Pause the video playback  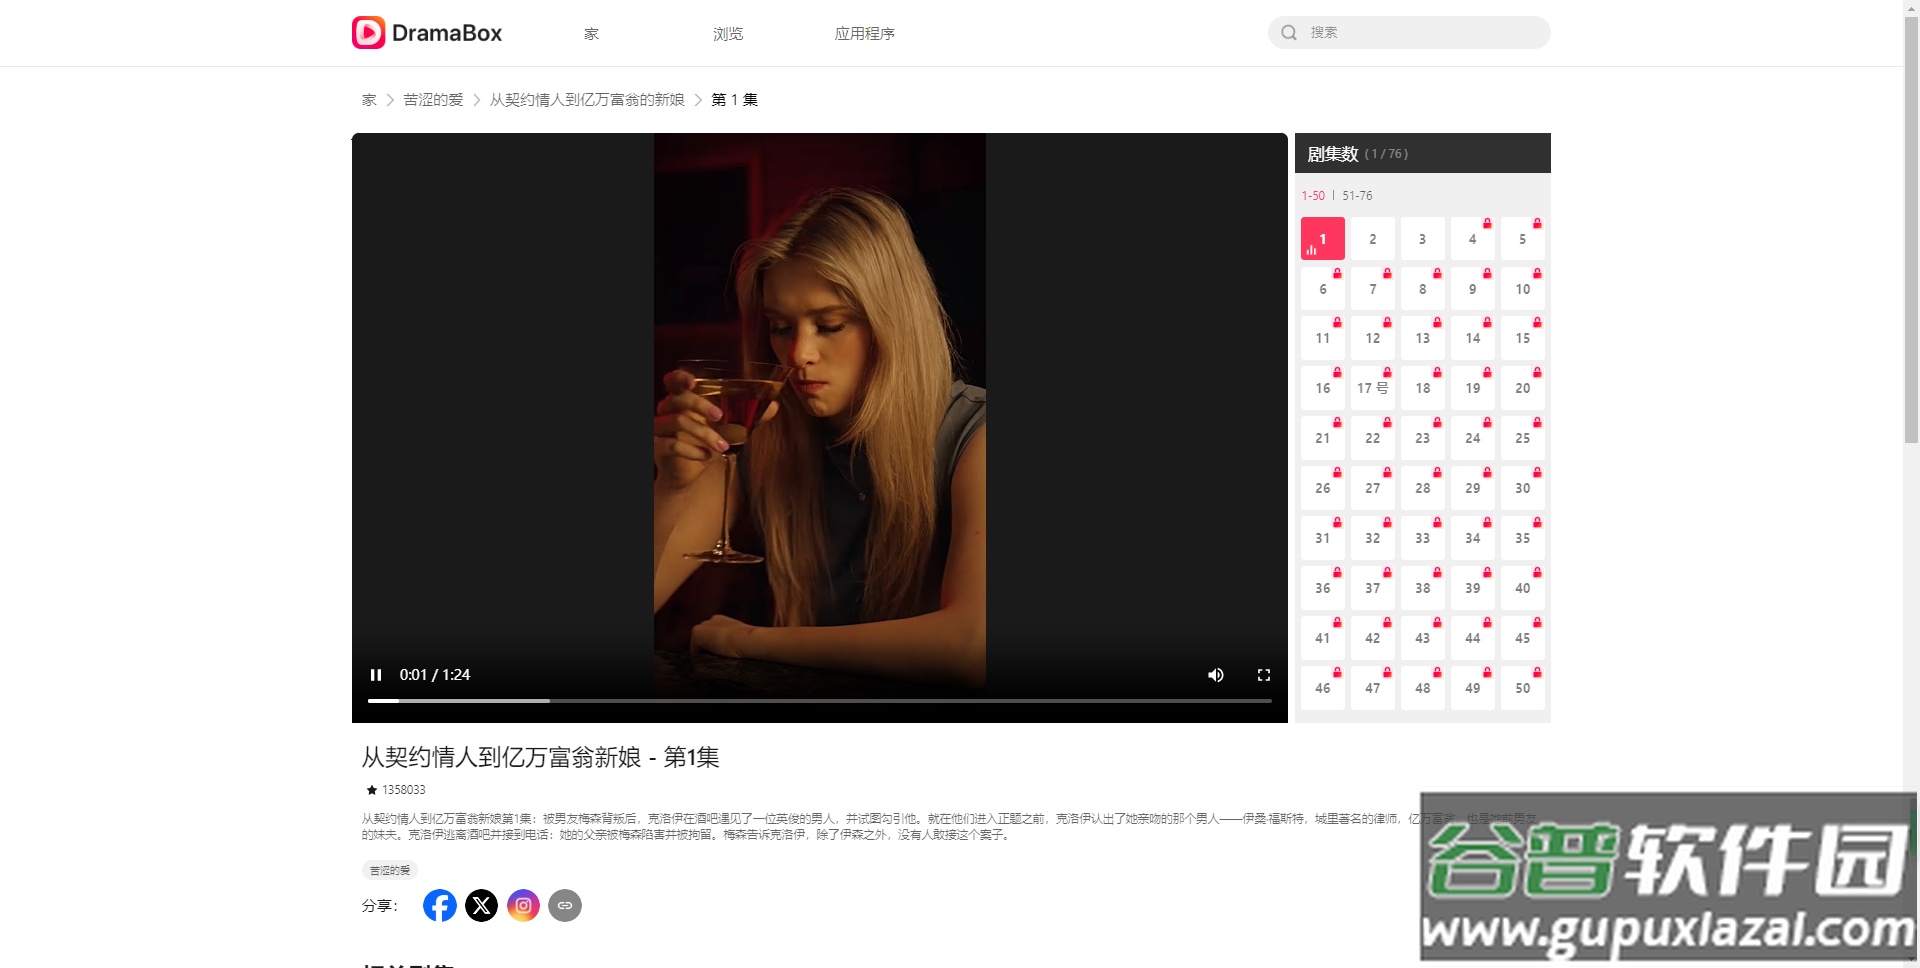[x=376, y=675]
